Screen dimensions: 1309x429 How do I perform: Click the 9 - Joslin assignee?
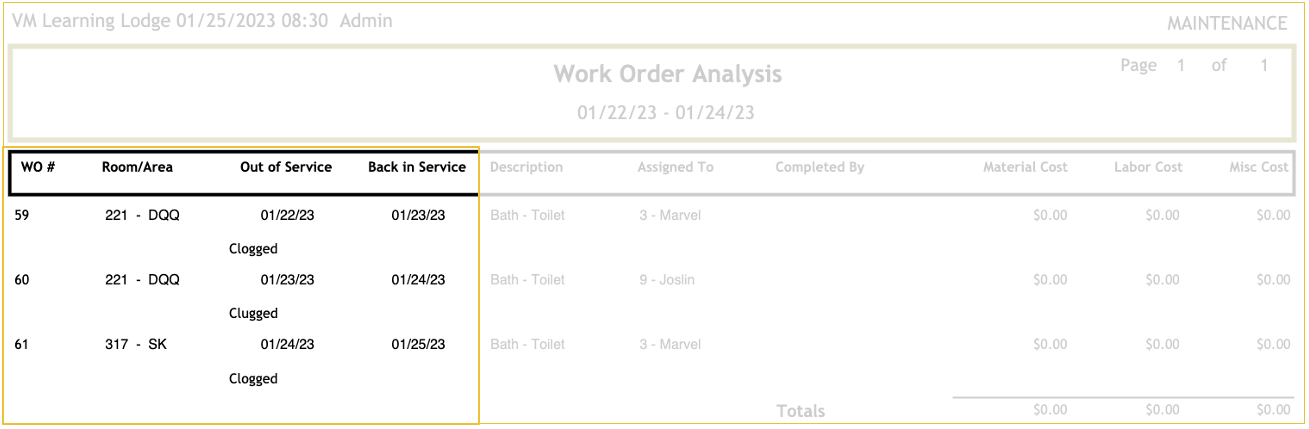(666, 280)
